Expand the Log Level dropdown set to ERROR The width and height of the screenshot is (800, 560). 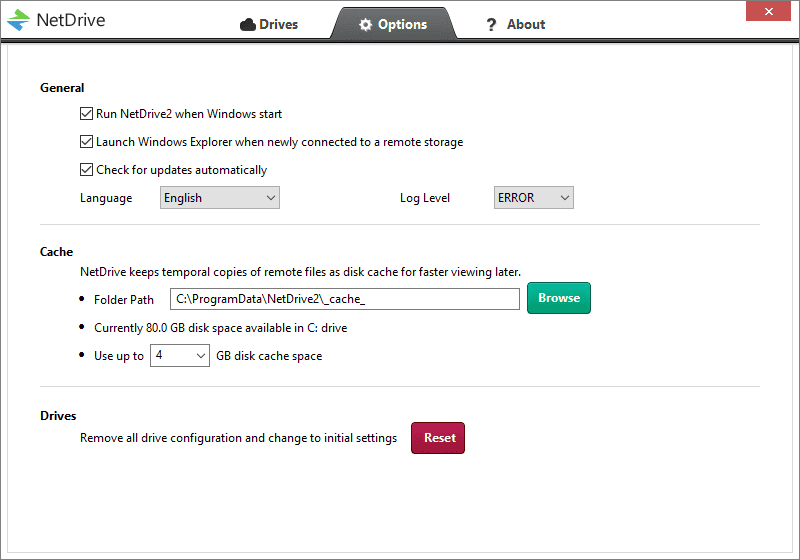(x=533, y=198)
